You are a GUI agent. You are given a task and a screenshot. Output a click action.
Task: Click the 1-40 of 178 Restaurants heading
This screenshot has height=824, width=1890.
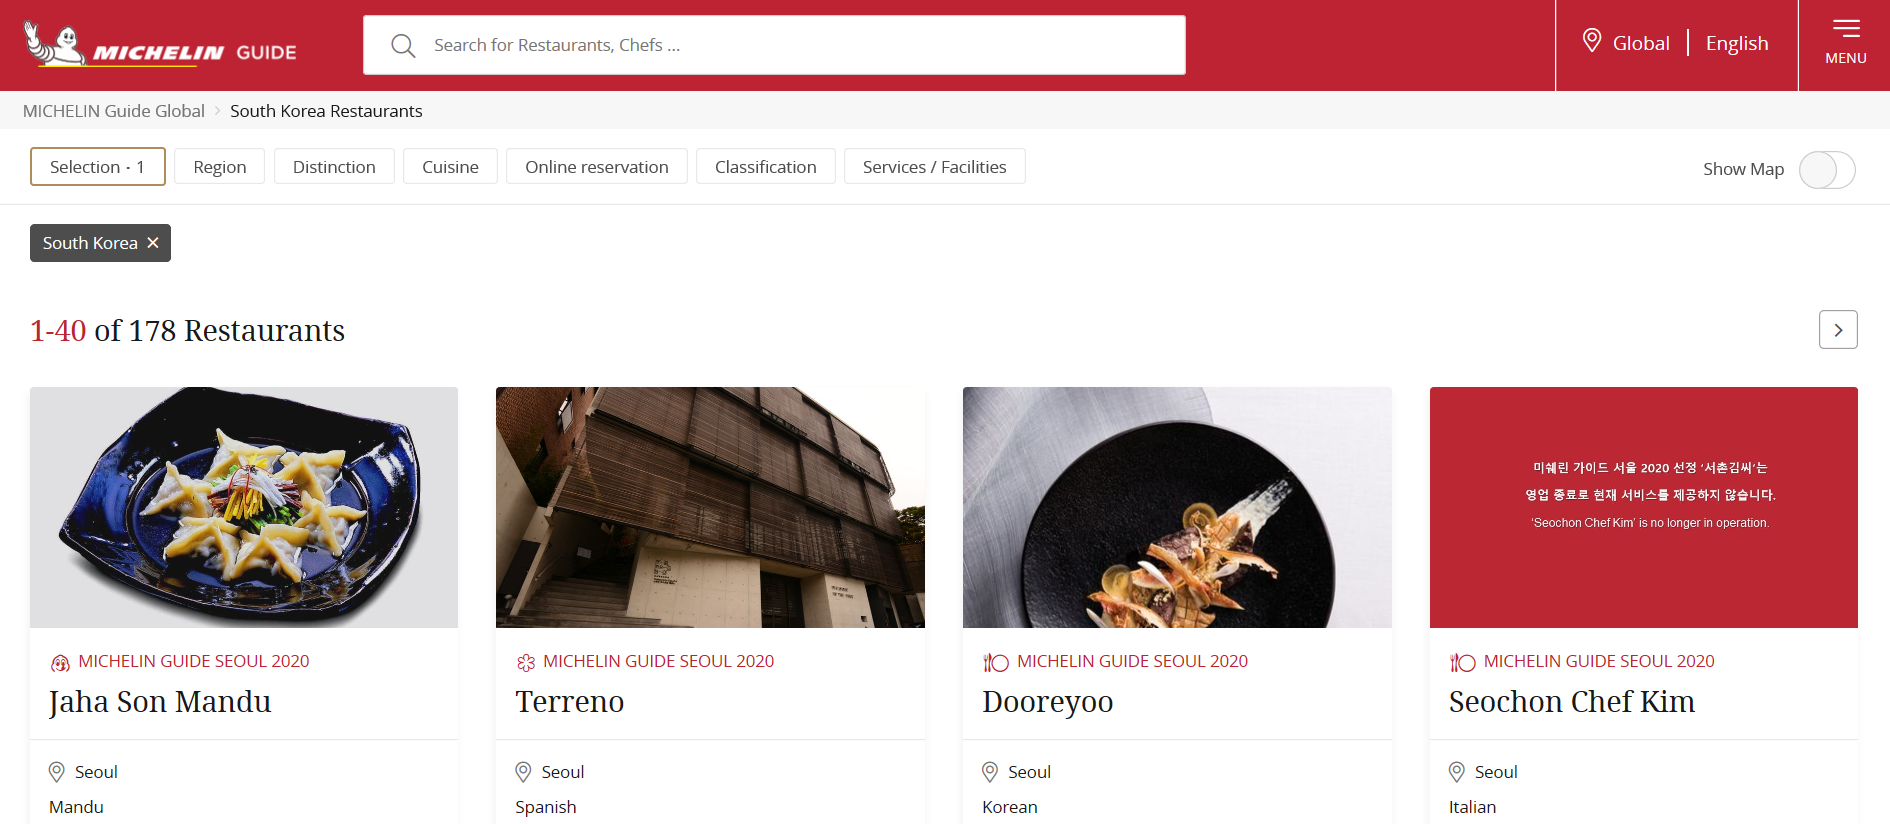coord(187,330)
